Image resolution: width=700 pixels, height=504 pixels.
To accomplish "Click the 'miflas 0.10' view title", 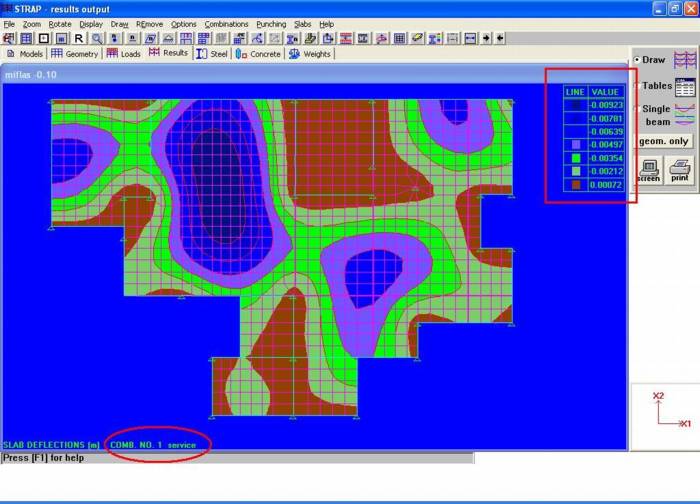I will pyautogui.click(x=31, y=75).
